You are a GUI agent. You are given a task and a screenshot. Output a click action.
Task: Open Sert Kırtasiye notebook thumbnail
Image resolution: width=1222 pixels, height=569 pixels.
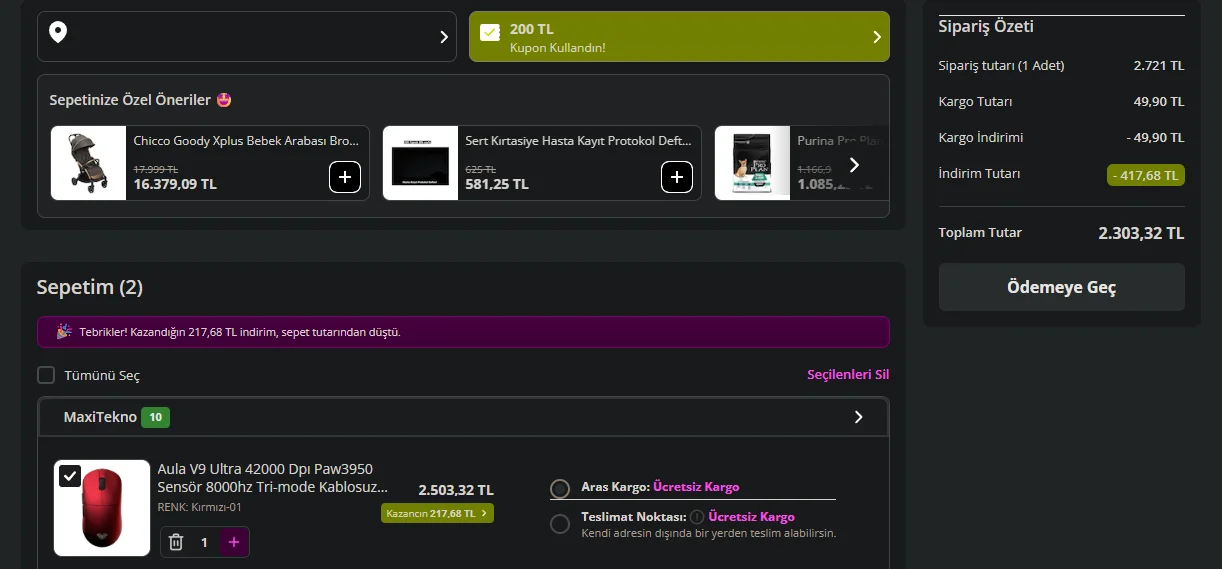tap(421, 163)
